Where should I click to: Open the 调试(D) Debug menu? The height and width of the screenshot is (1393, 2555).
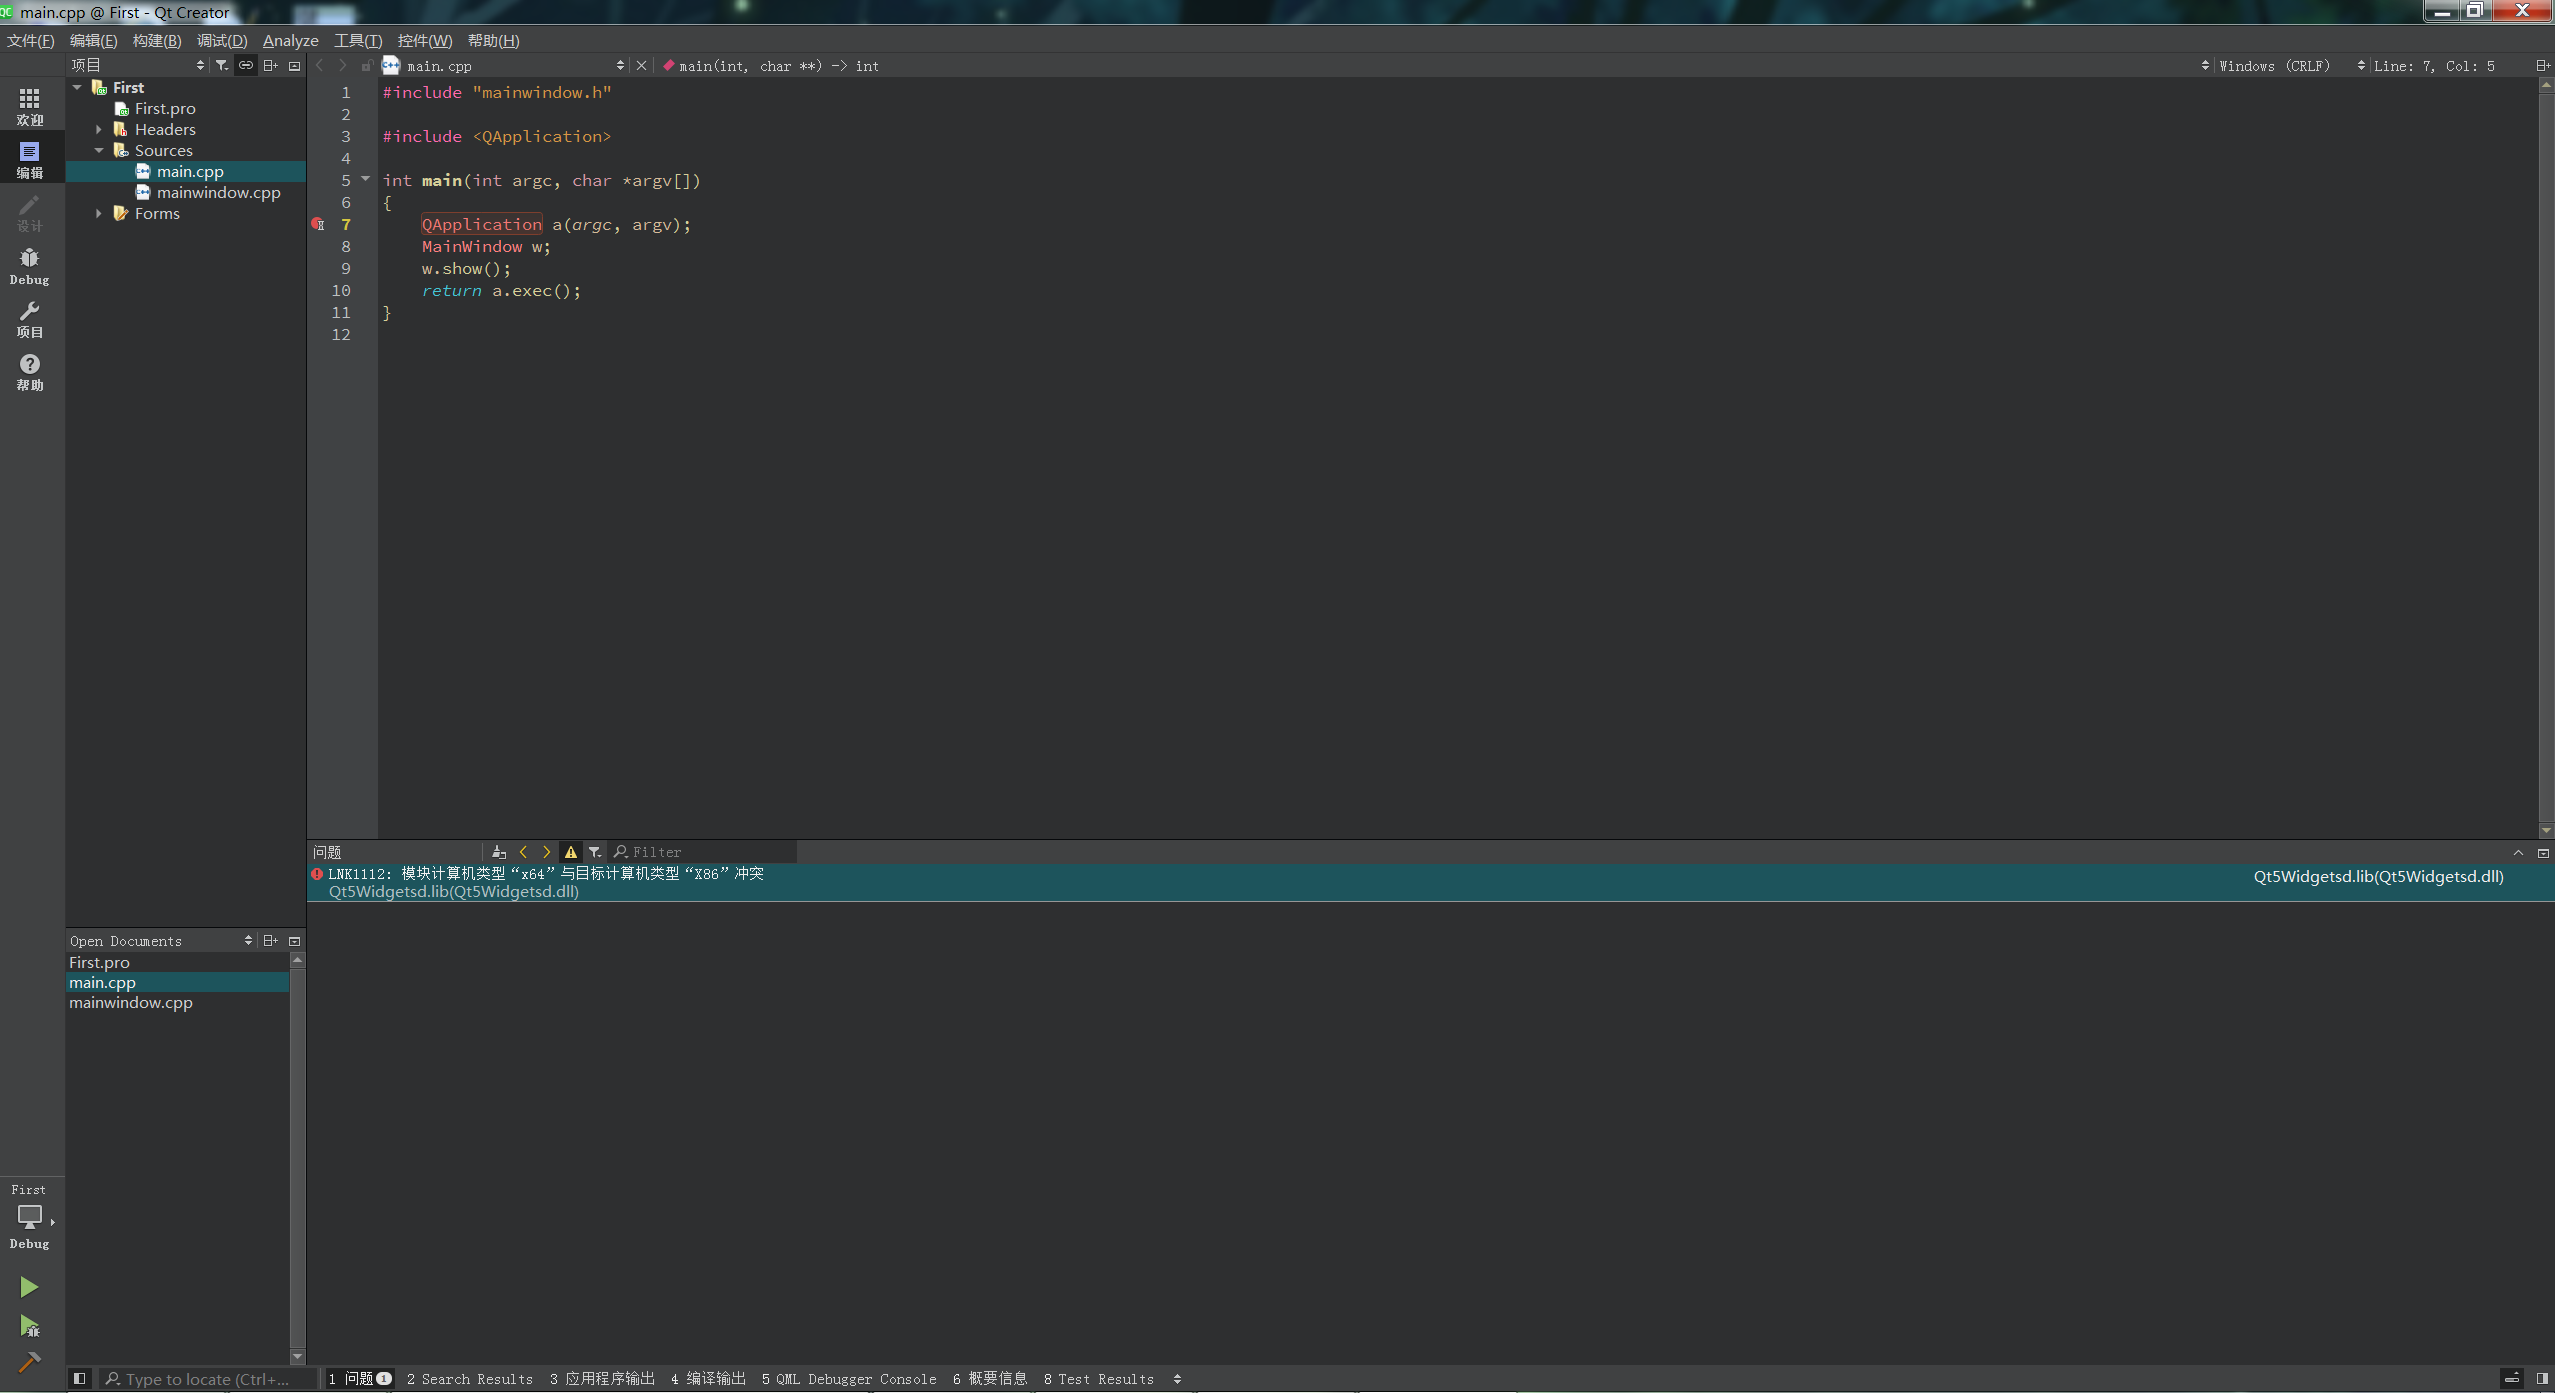(222, 40)
